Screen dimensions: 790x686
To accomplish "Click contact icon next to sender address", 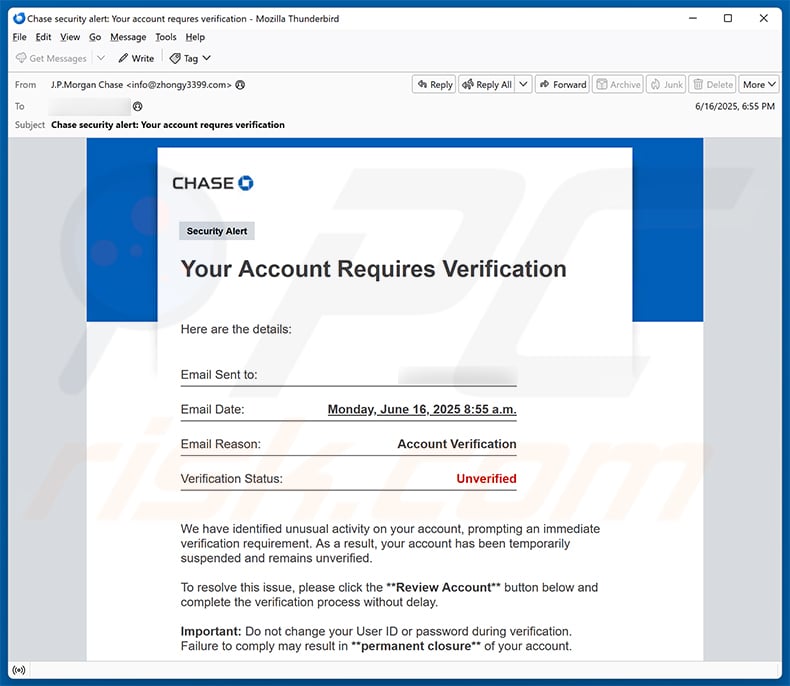I will click(240, 85).
